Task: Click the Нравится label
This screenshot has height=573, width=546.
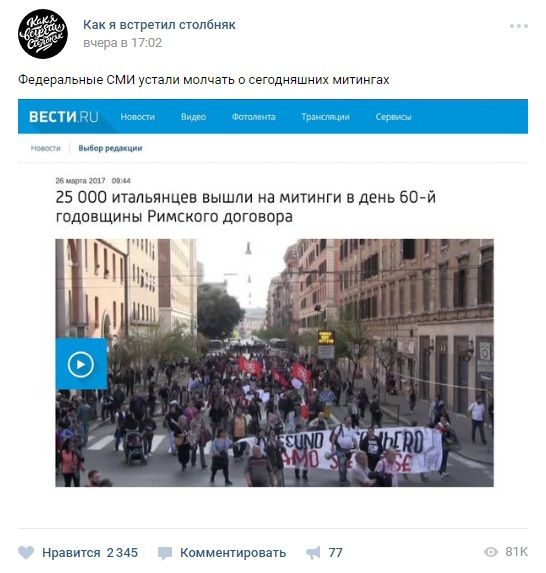Action: [x=71, y=553]
